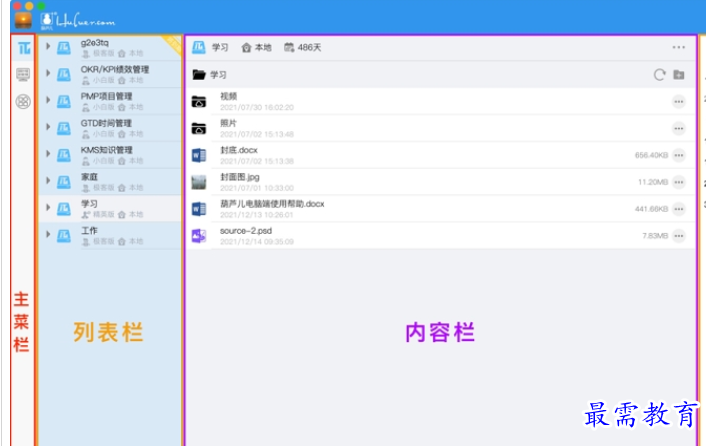Viewport: 706px width, 446px height.
Task: Expand the KMS知识管理 list entry
Action: (x=48, y=153)
